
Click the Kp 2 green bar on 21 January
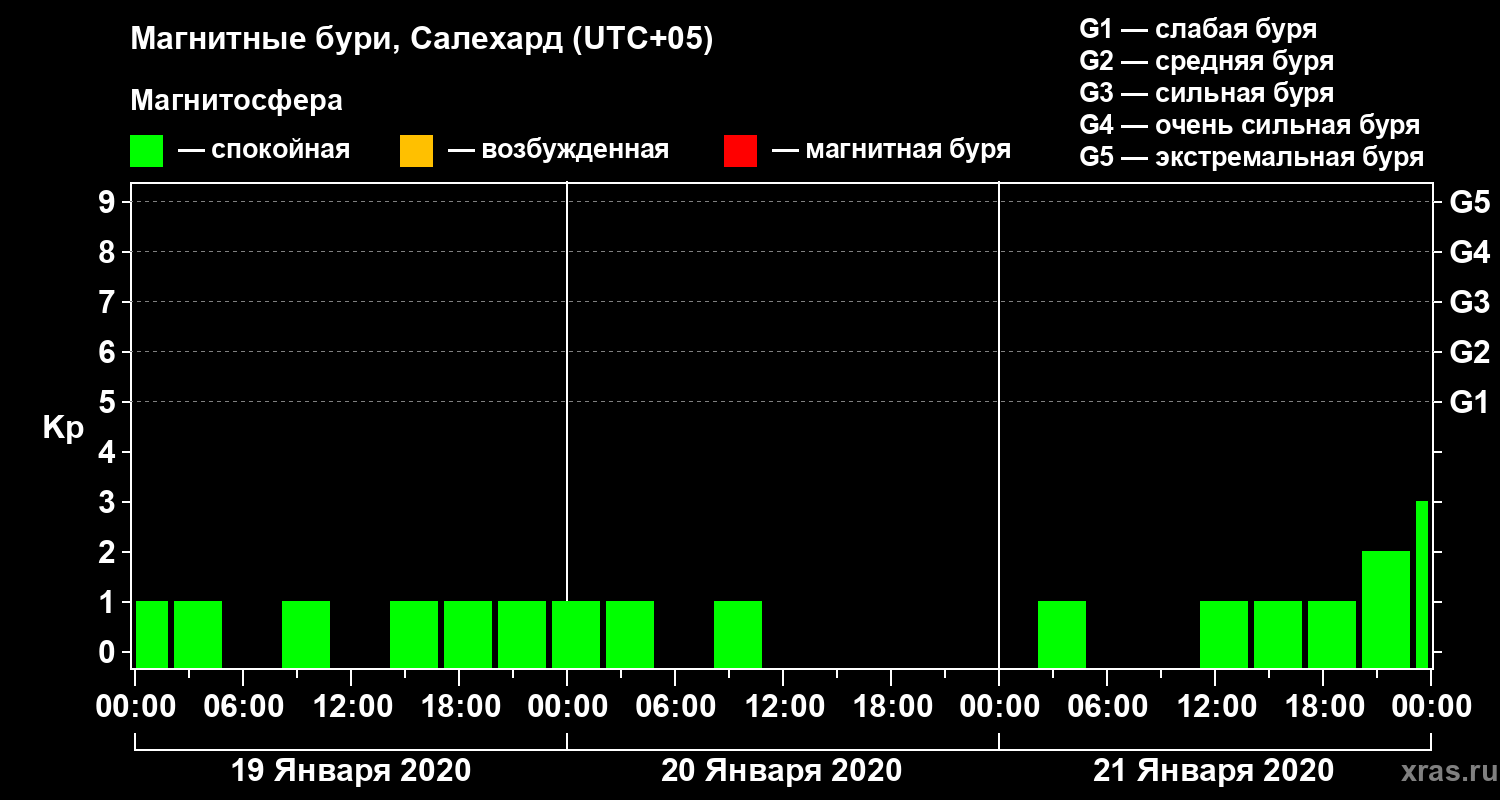pos(1386,609)
